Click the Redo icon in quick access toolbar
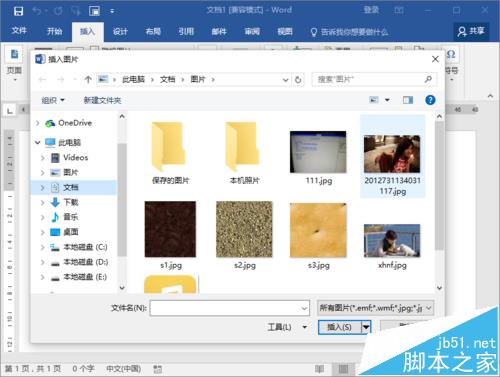The height and width of the screenshot is (377, 500). (x=58, y=11)
